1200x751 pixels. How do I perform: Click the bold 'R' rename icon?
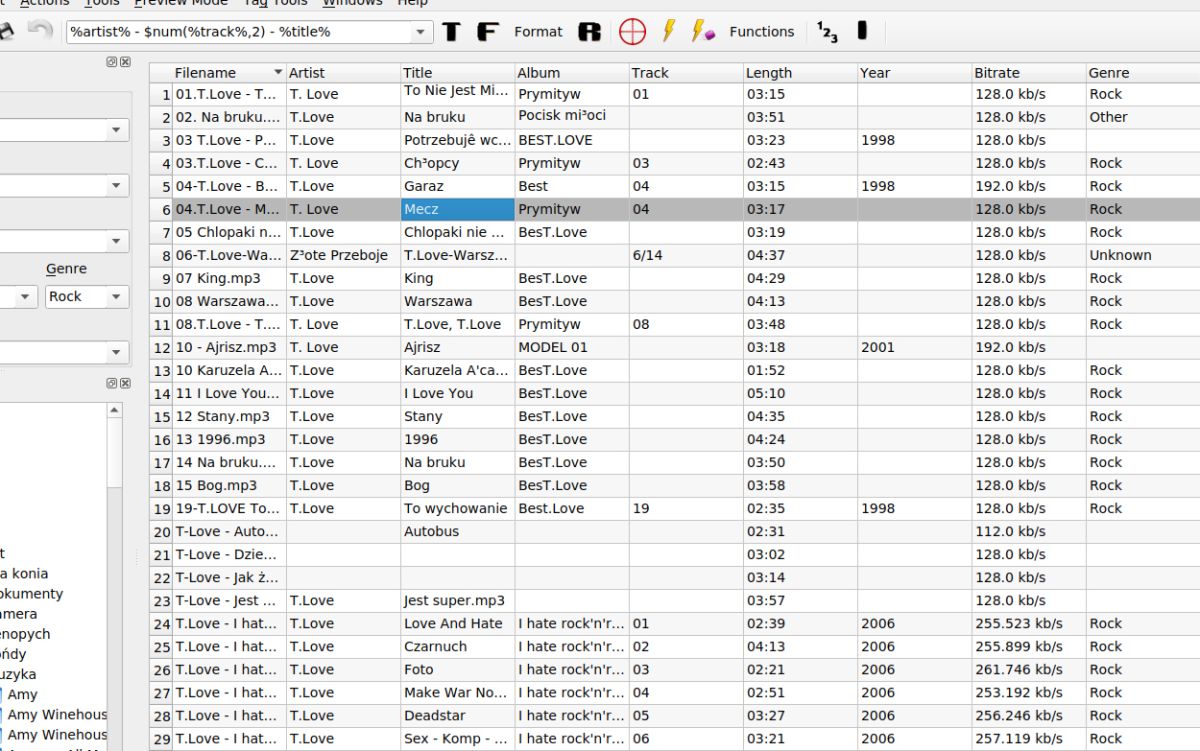[590, 32]
